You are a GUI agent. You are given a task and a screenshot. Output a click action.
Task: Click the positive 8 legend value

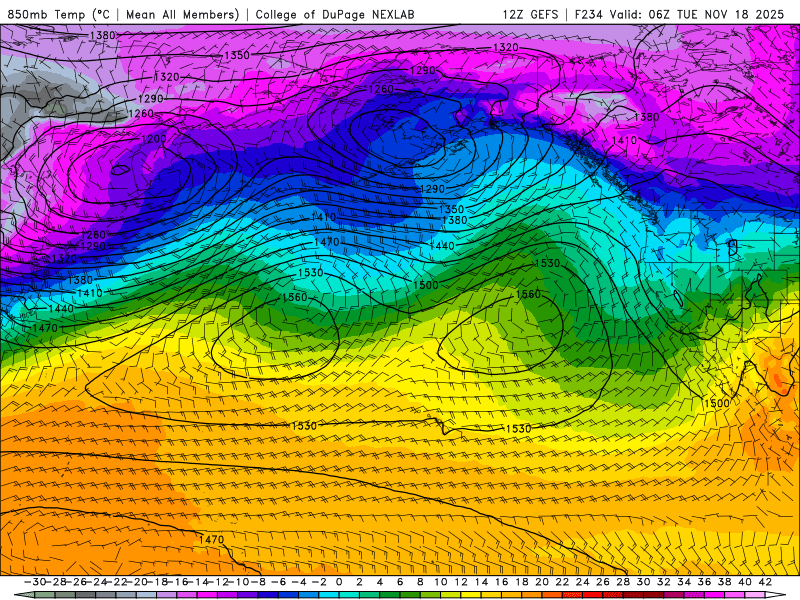(420, 582)
